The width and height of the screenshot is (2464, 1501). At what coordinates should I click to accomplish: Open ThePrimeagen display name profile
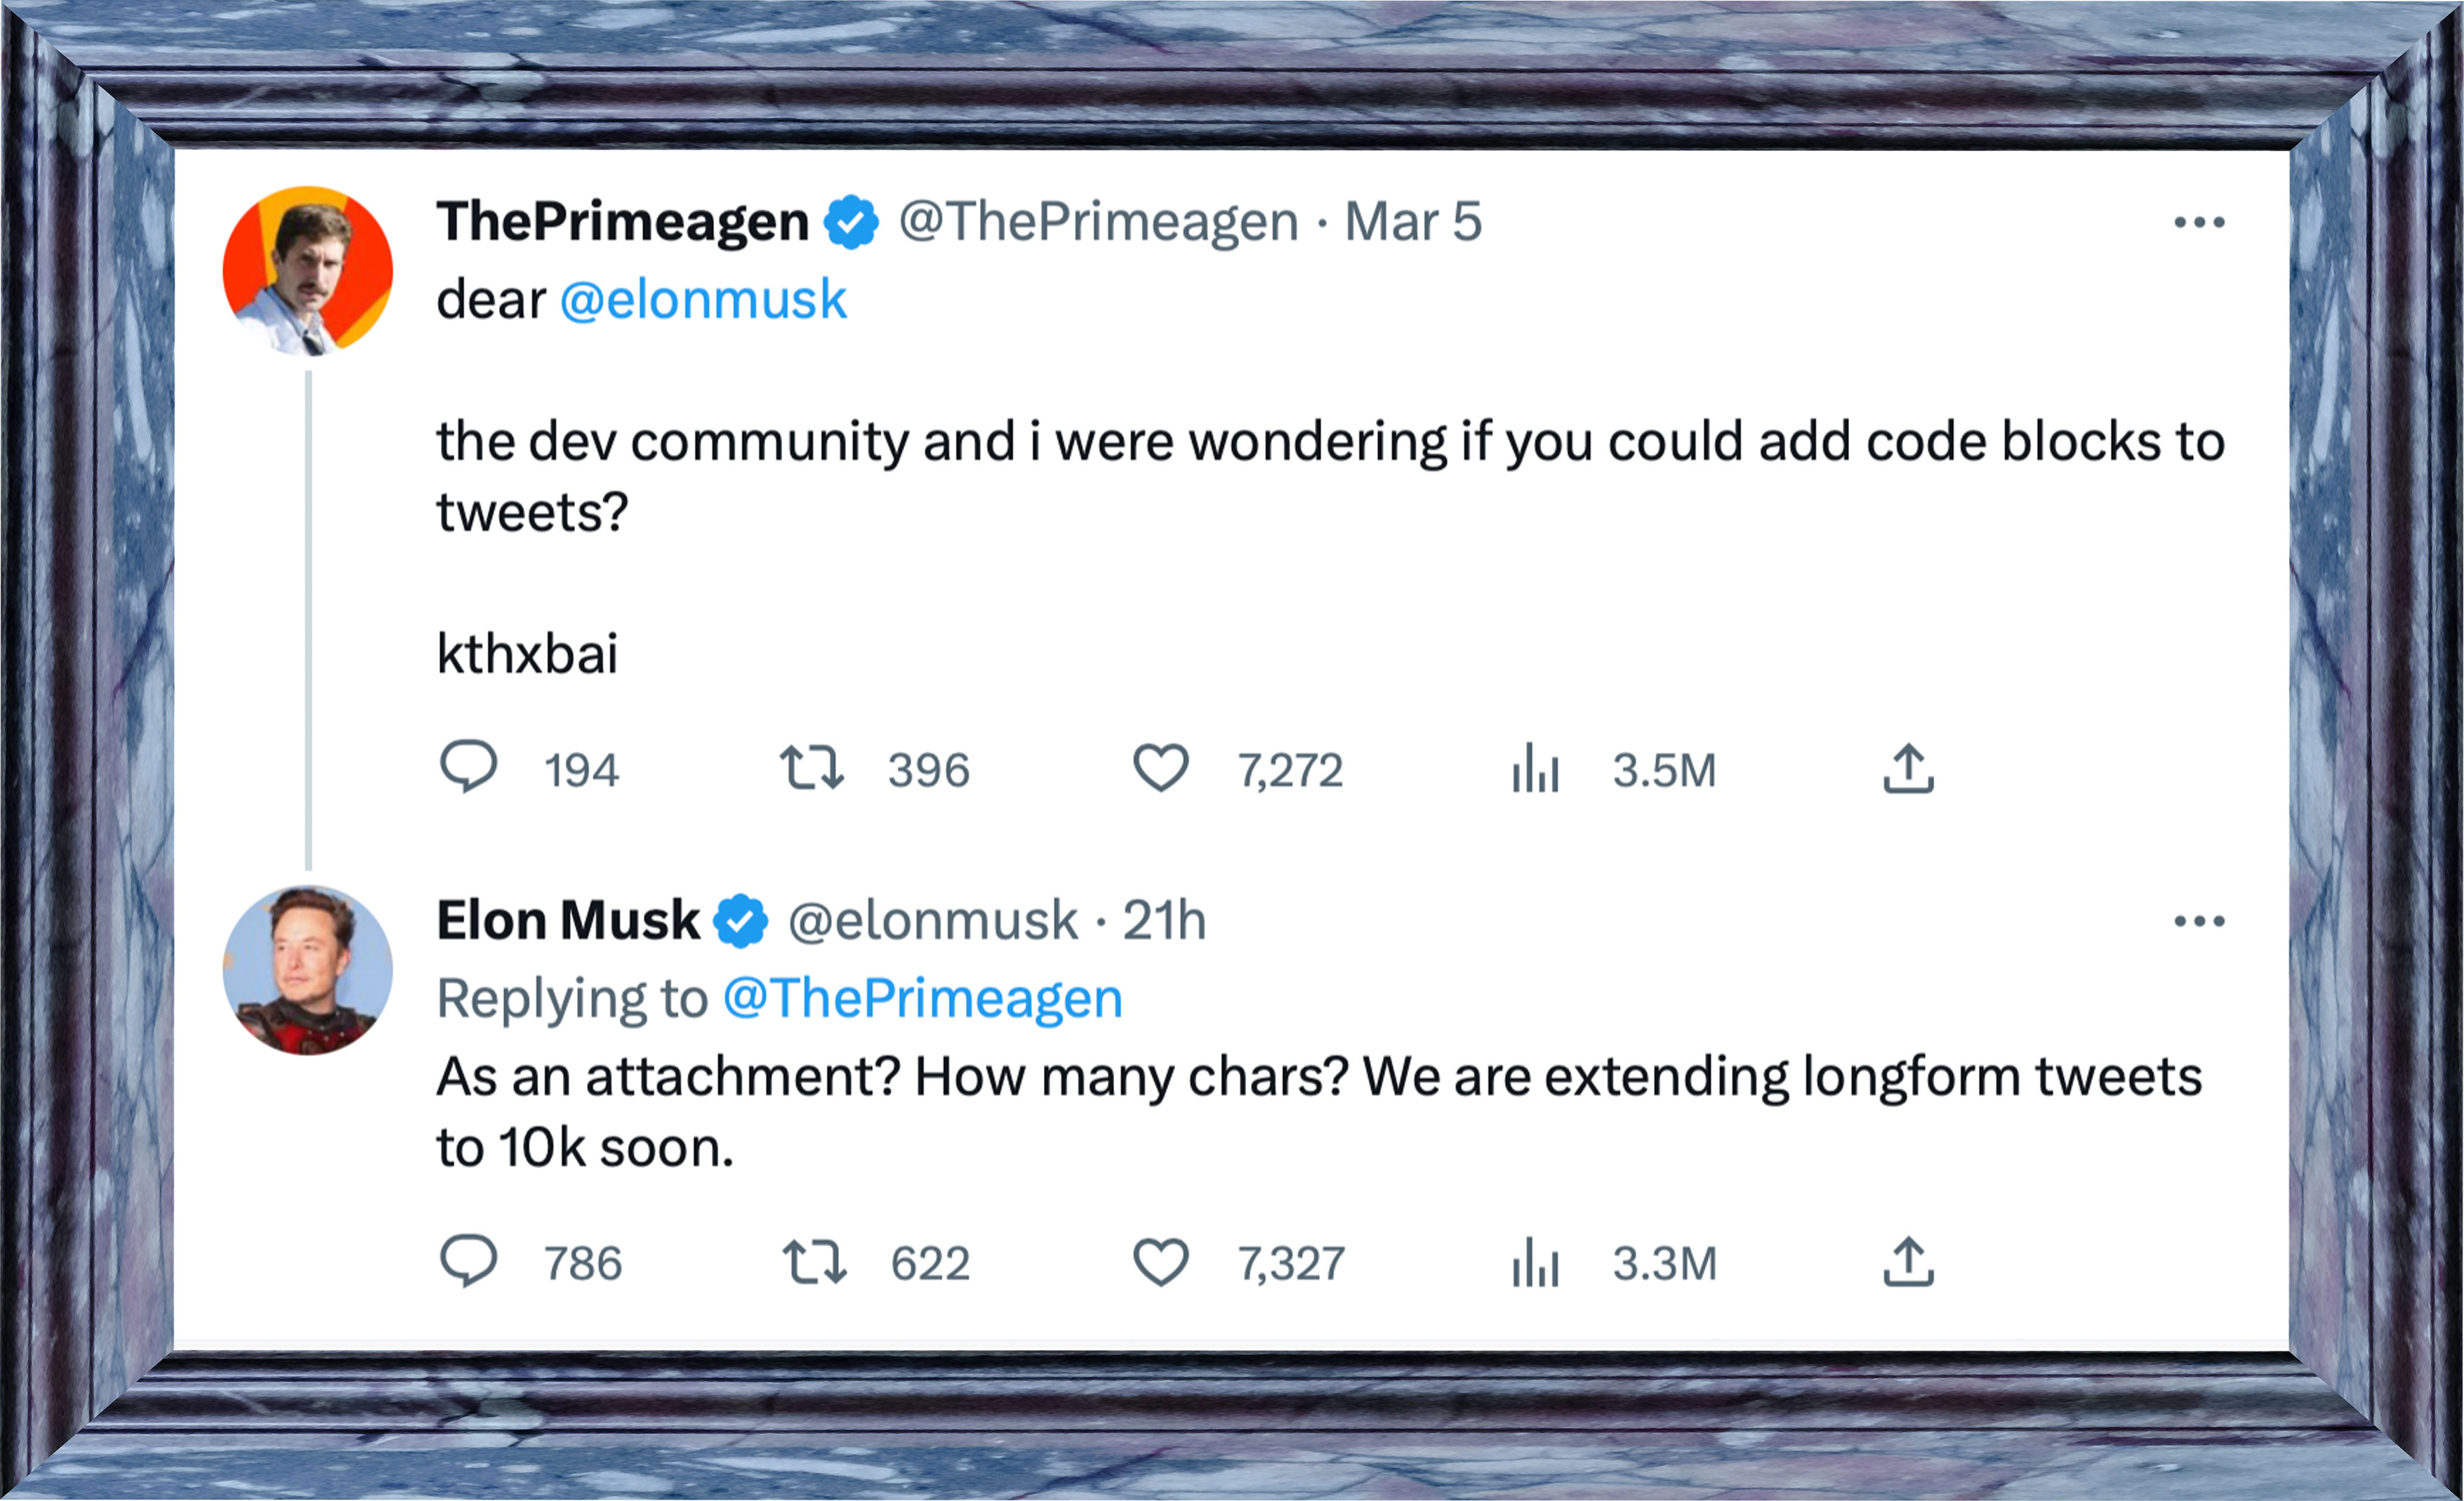coord(622,221)
